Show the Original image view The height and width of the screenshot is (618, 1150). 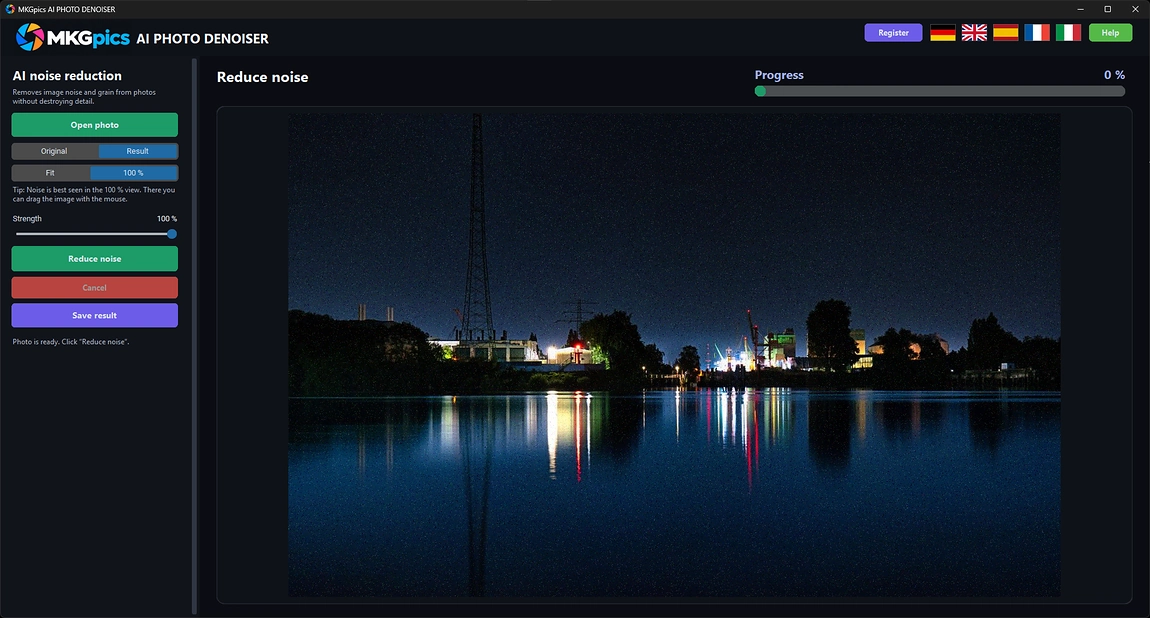click(x=54, y=151)
